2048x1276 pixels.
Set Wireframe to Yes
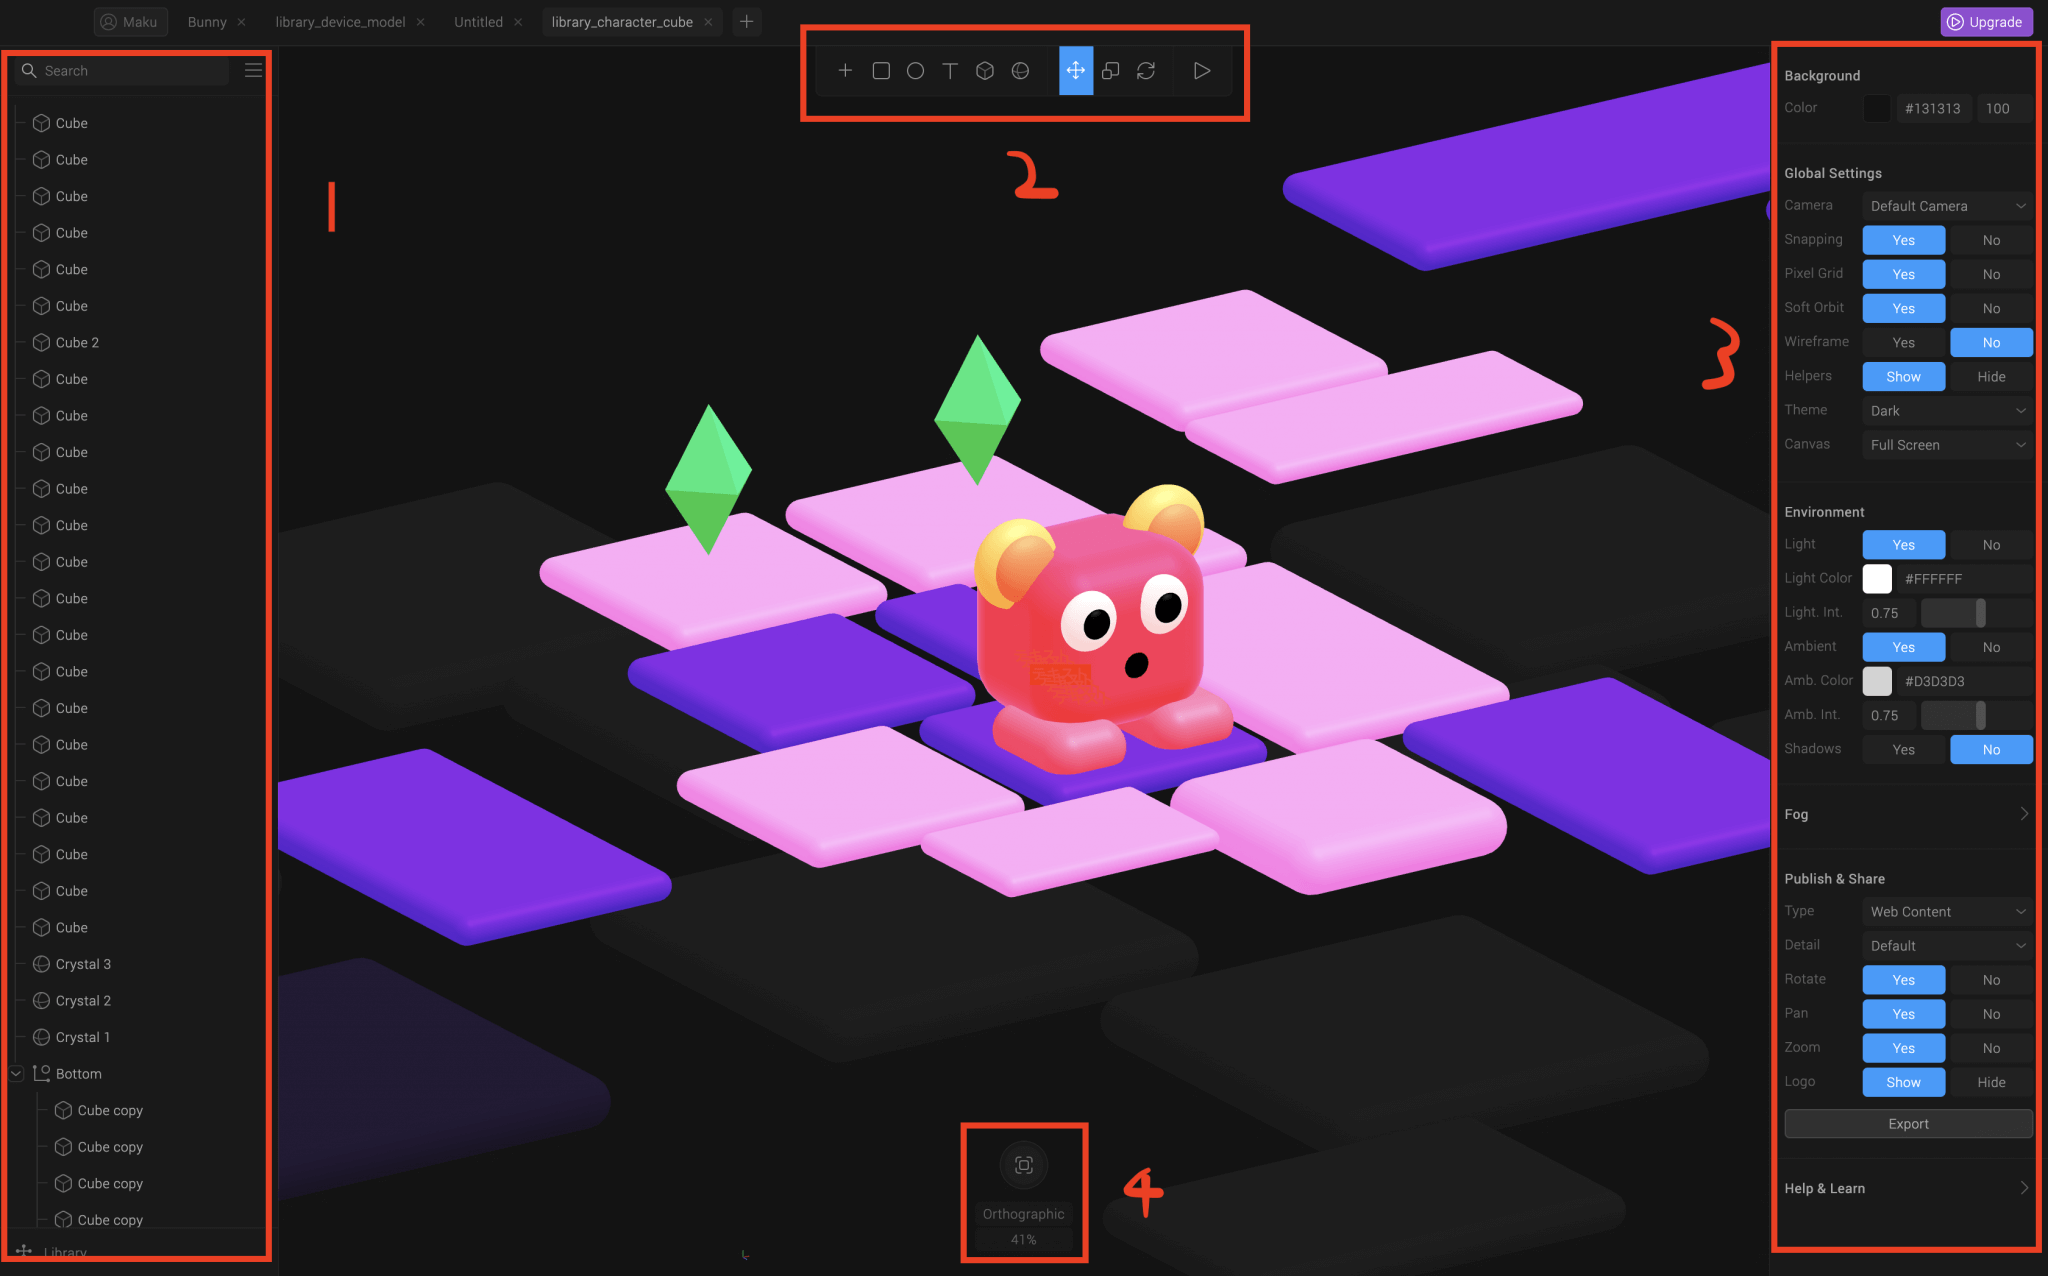[x=1903, y=343]
